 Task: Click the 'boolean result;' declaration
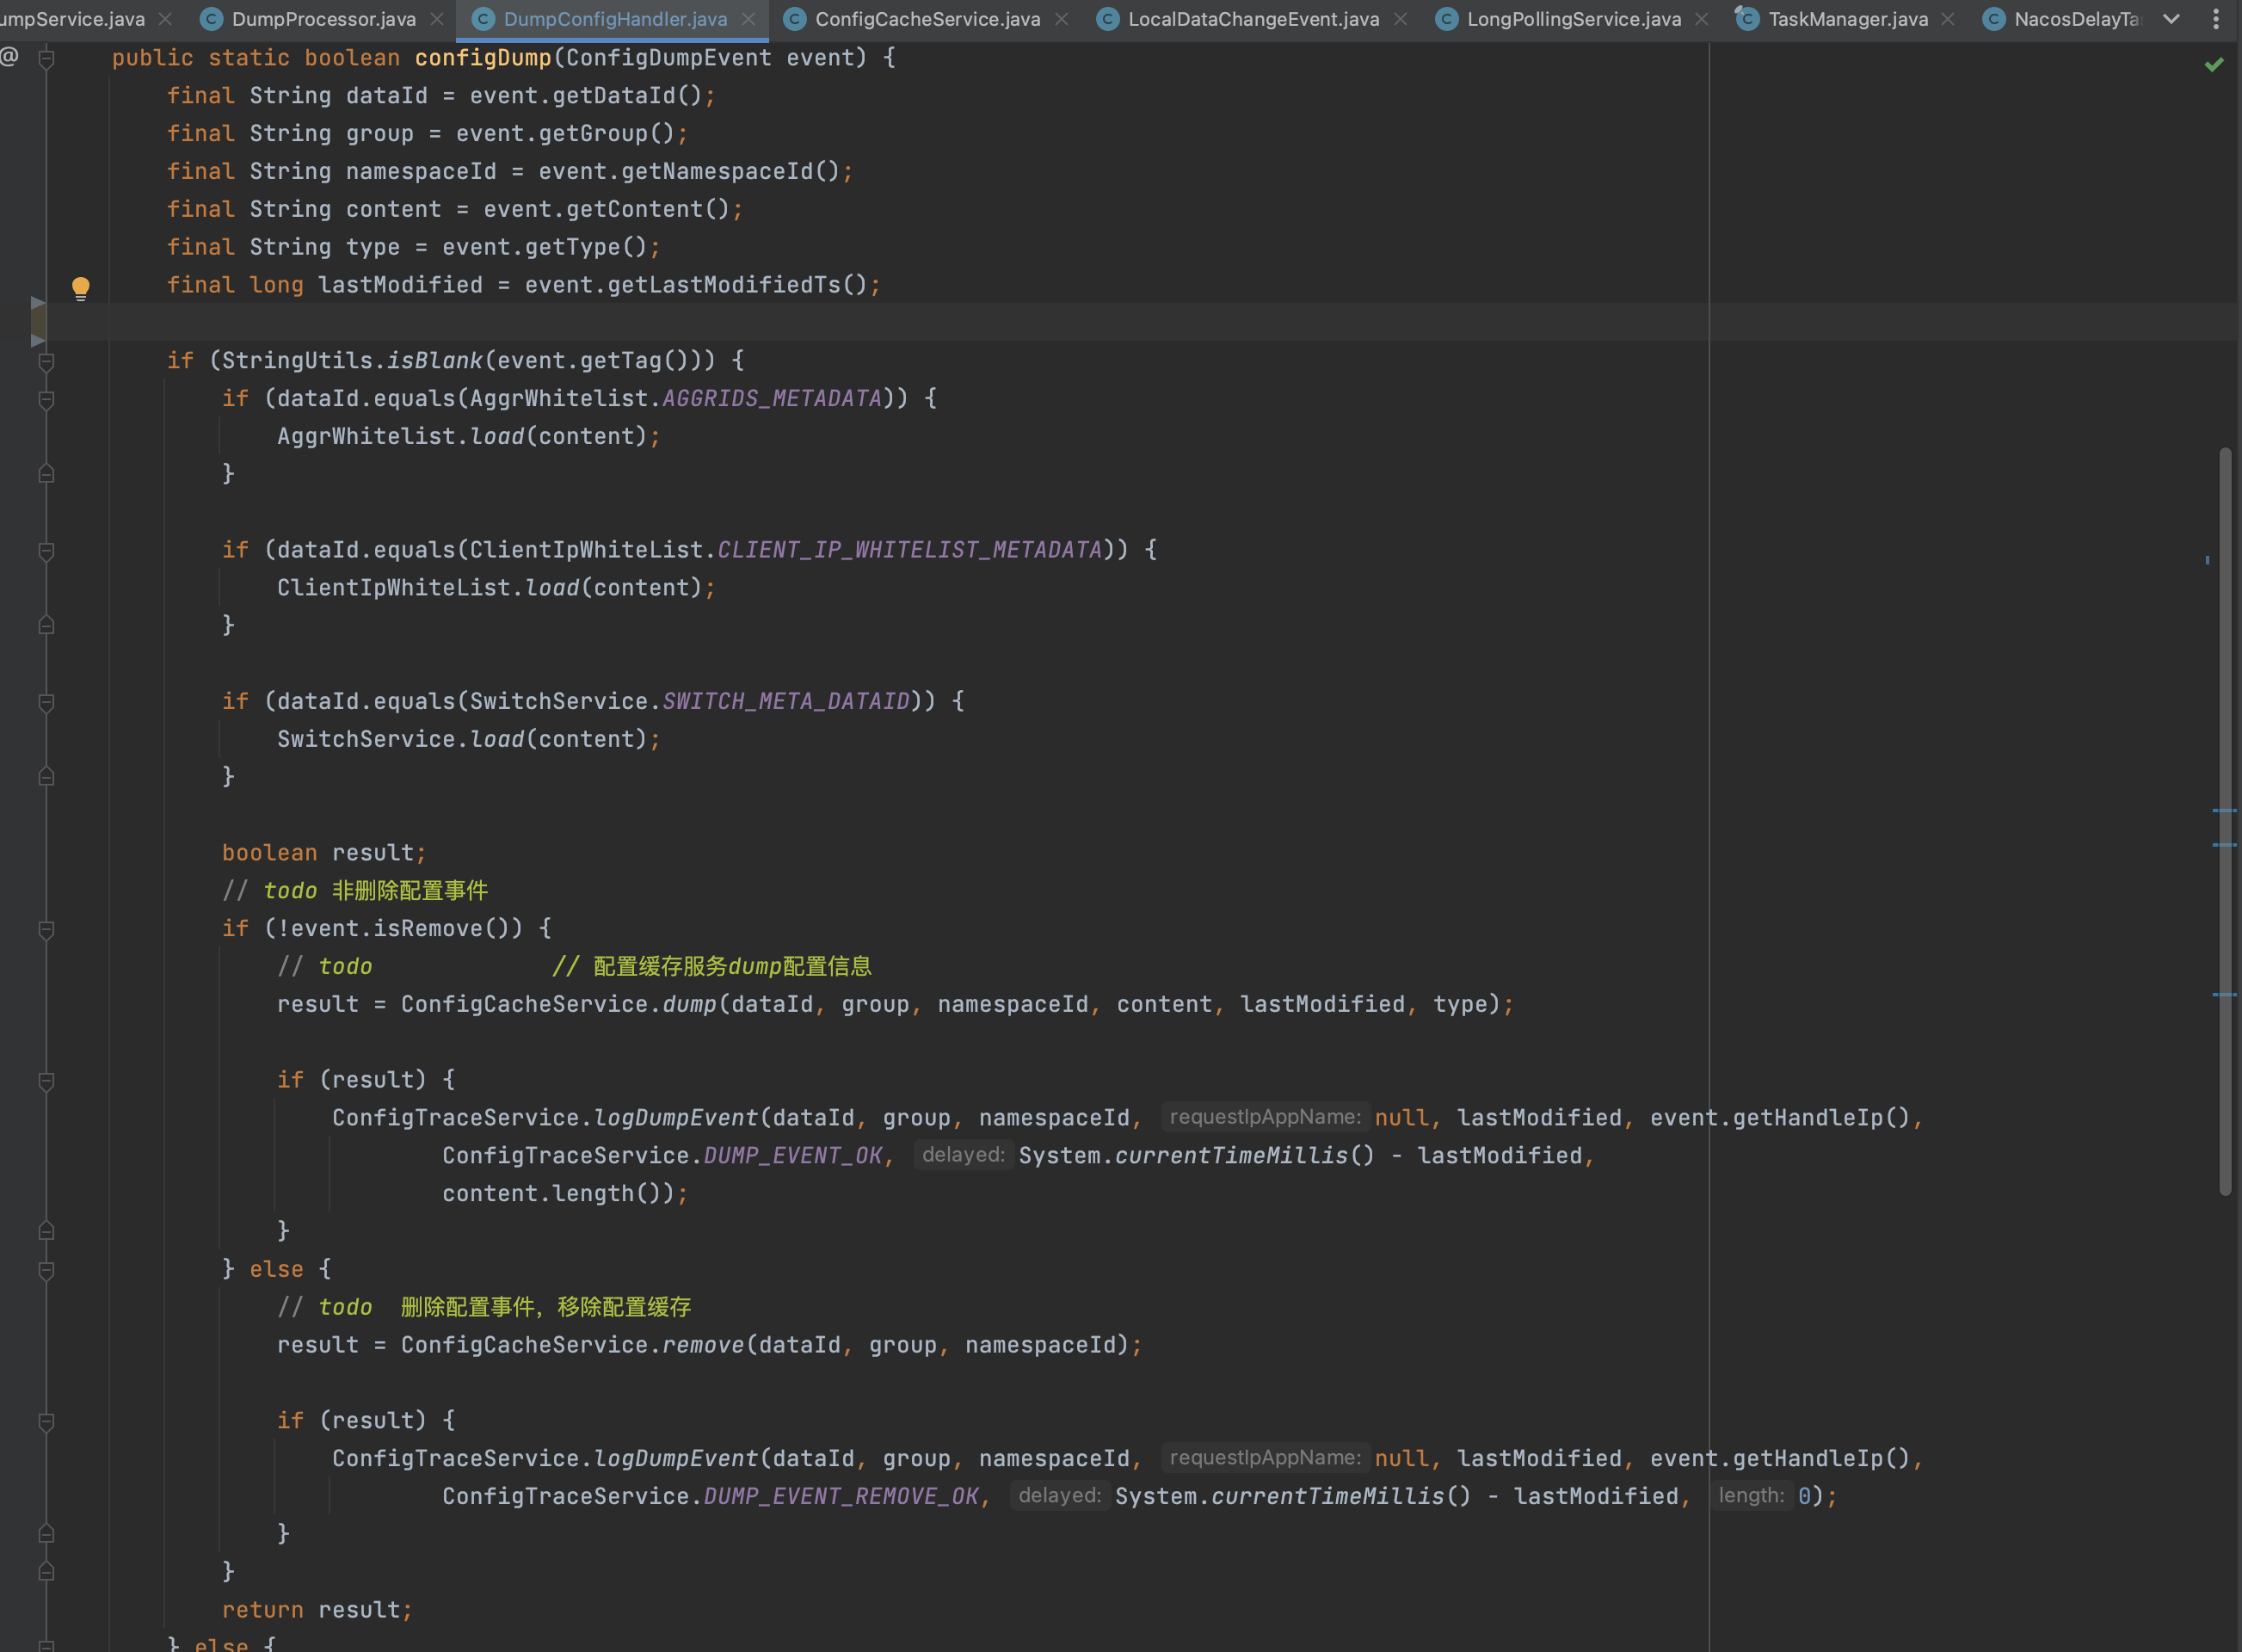click(324, 853)
